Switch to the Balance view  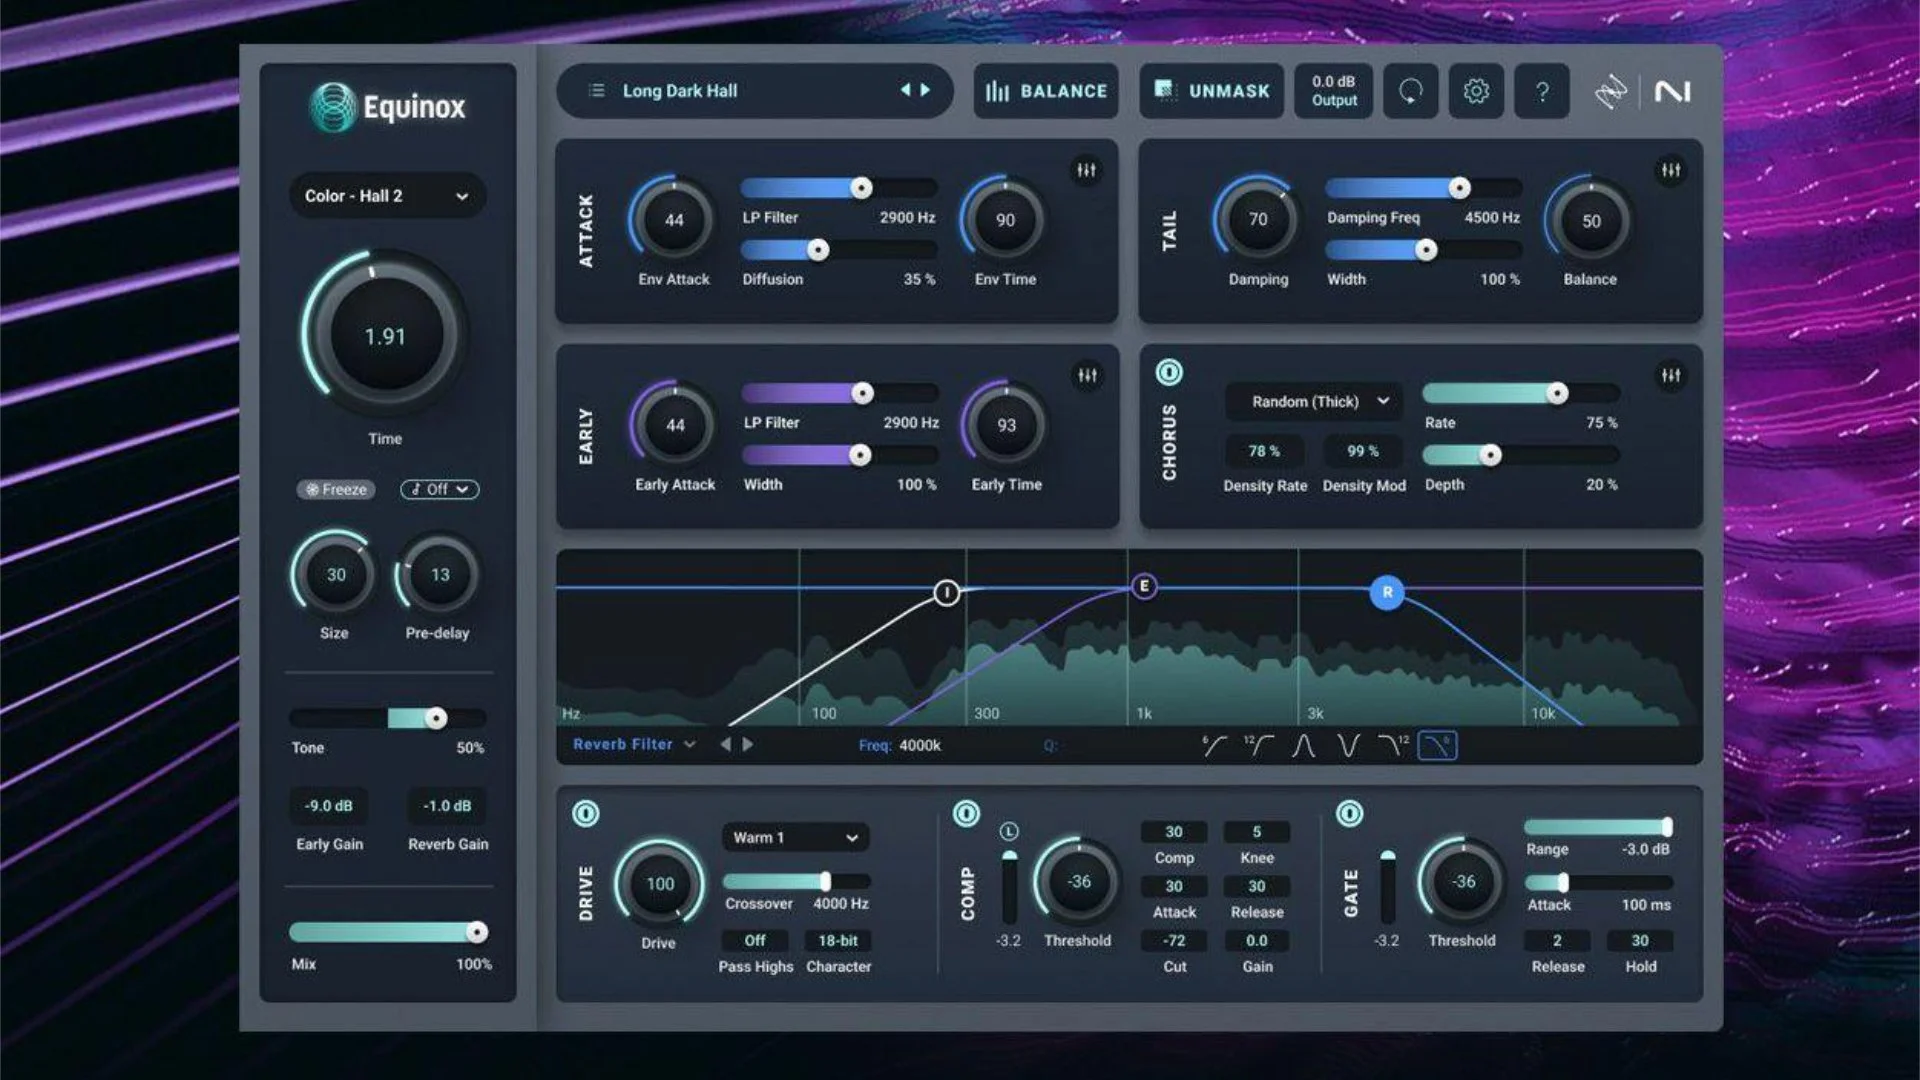1046,91
